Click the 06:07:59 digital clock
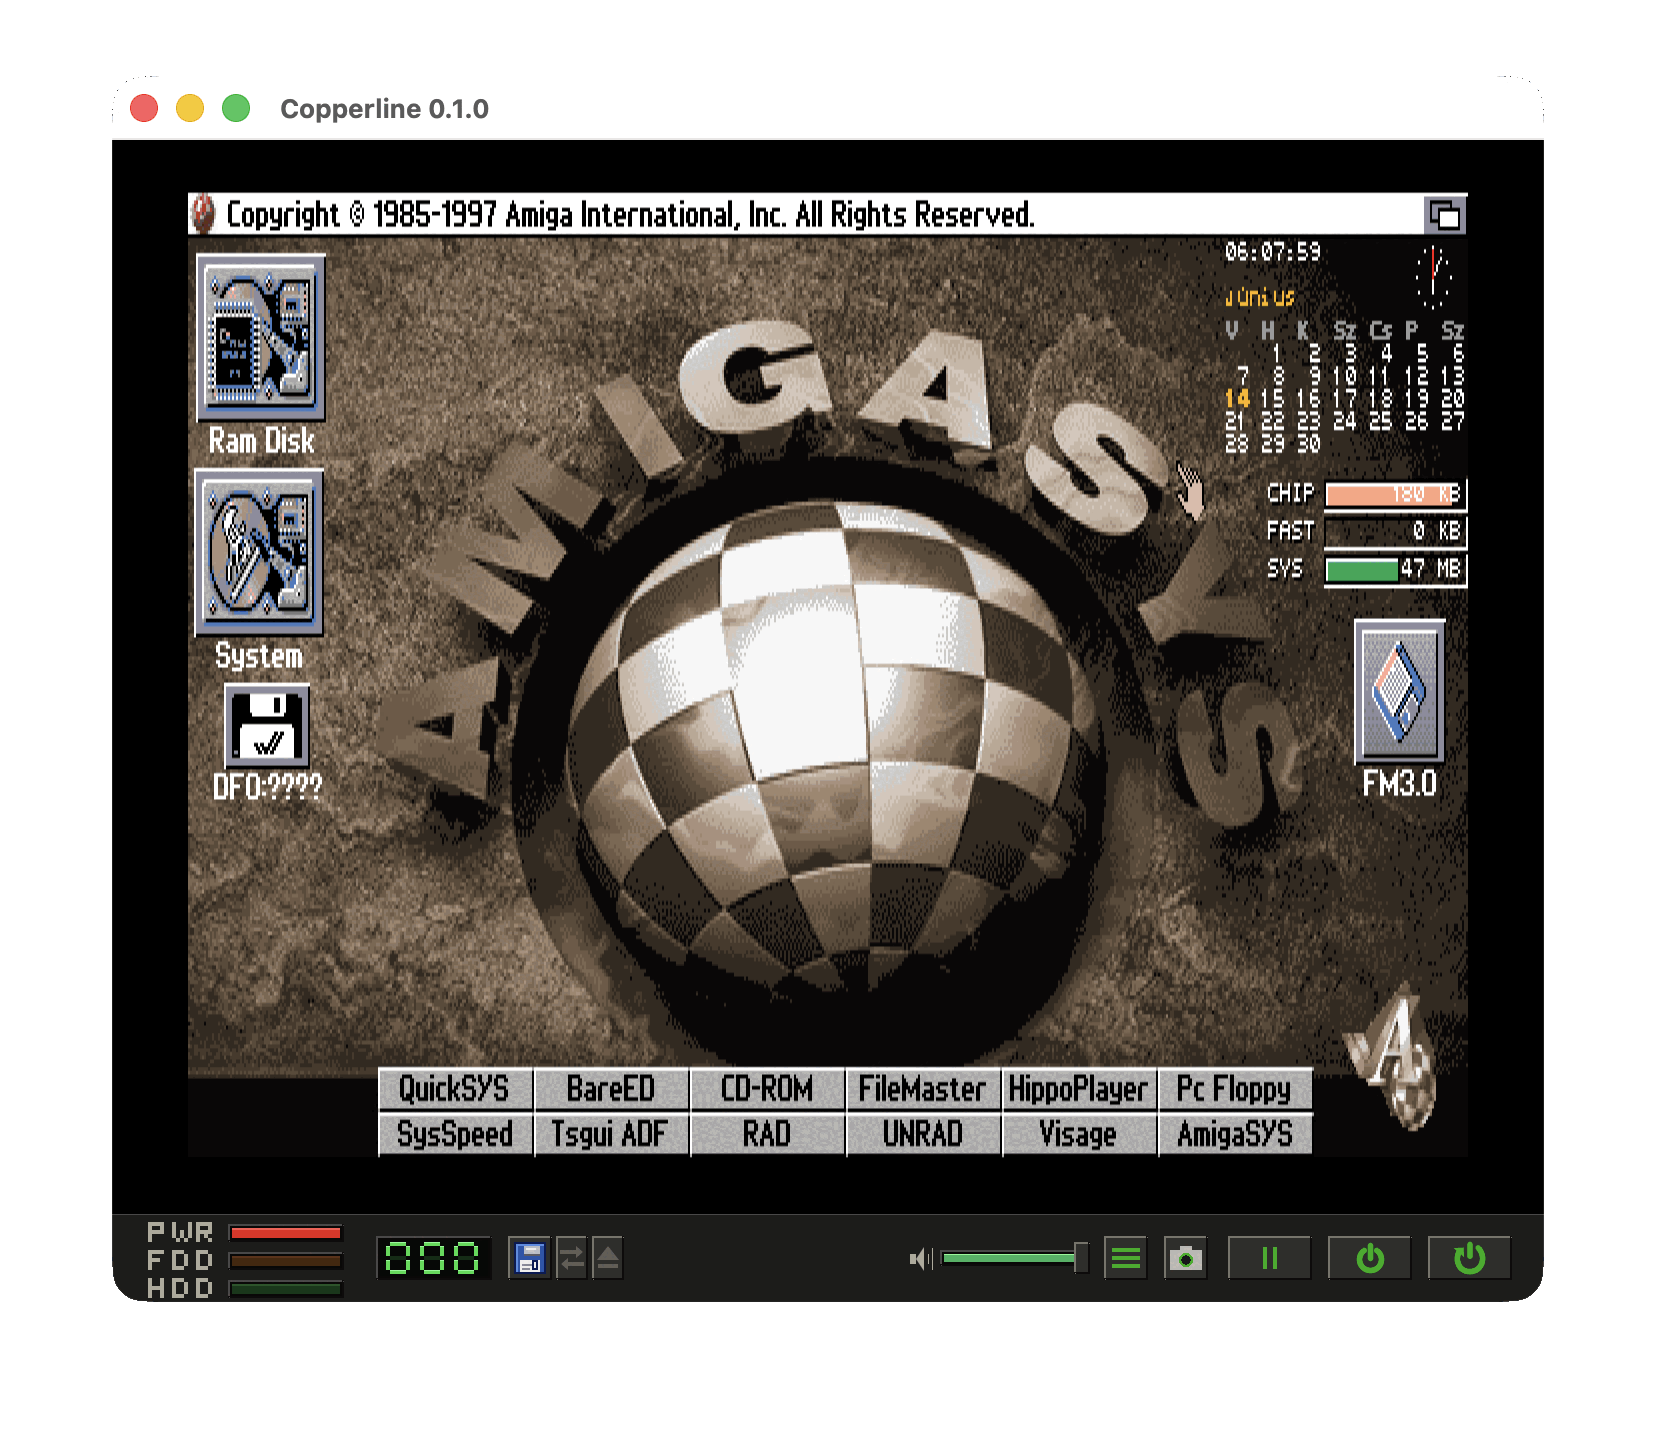1656x1450 pixels. coord(1273,252)
